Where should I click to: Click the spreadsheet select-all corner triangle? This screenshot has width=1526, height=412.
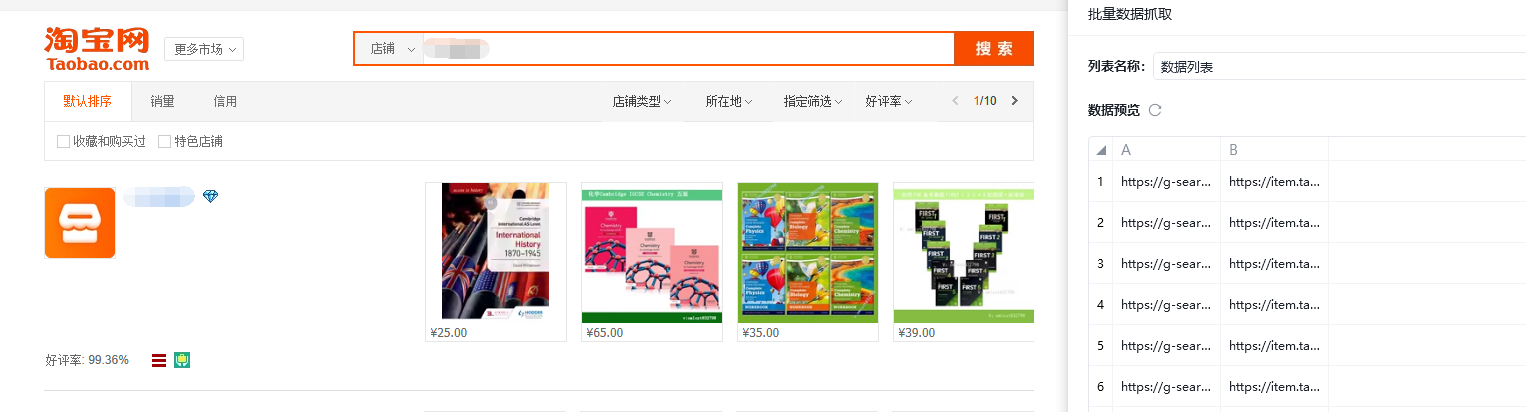[1101, 150]
